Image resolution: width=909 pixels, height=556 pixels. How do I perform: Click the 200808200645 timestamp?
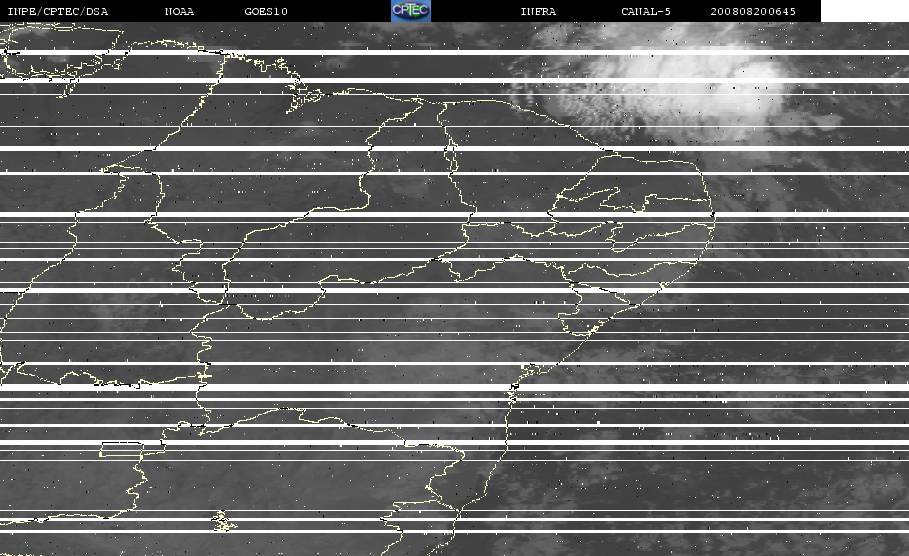click(753, 12)
